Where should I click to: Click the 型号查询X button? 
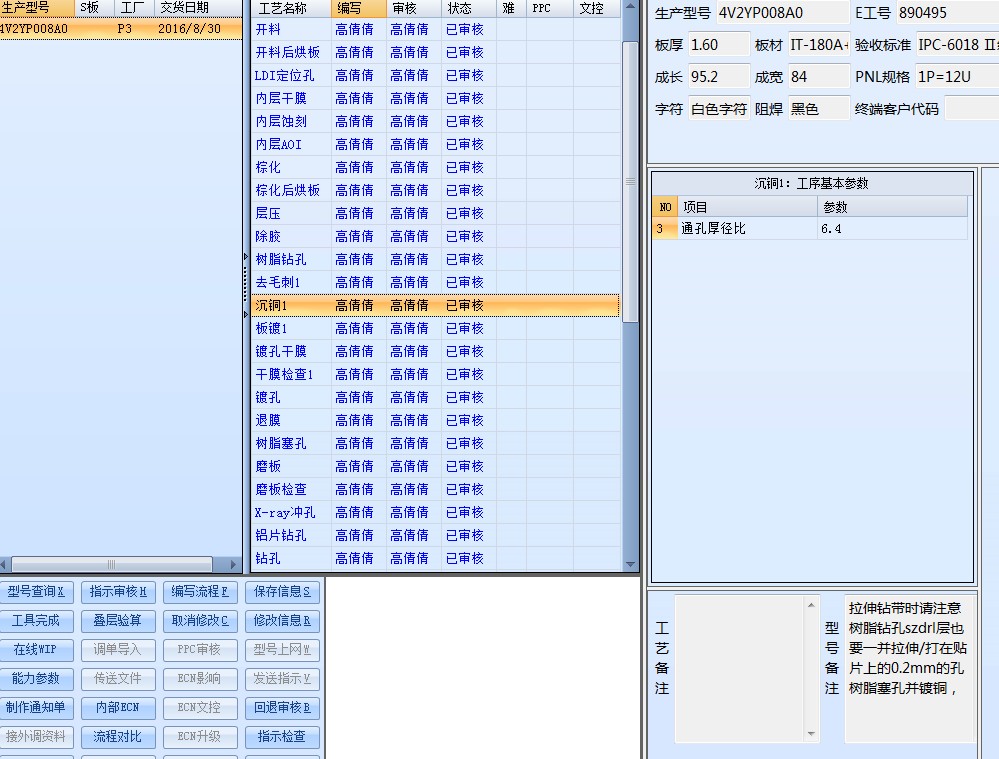[36, 592]
